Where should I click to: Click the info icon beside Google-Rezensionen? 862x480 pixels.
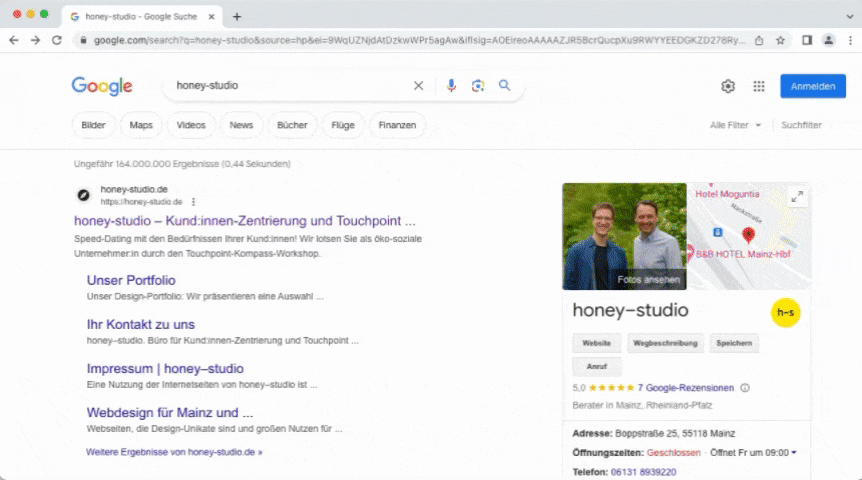(745, 388)
